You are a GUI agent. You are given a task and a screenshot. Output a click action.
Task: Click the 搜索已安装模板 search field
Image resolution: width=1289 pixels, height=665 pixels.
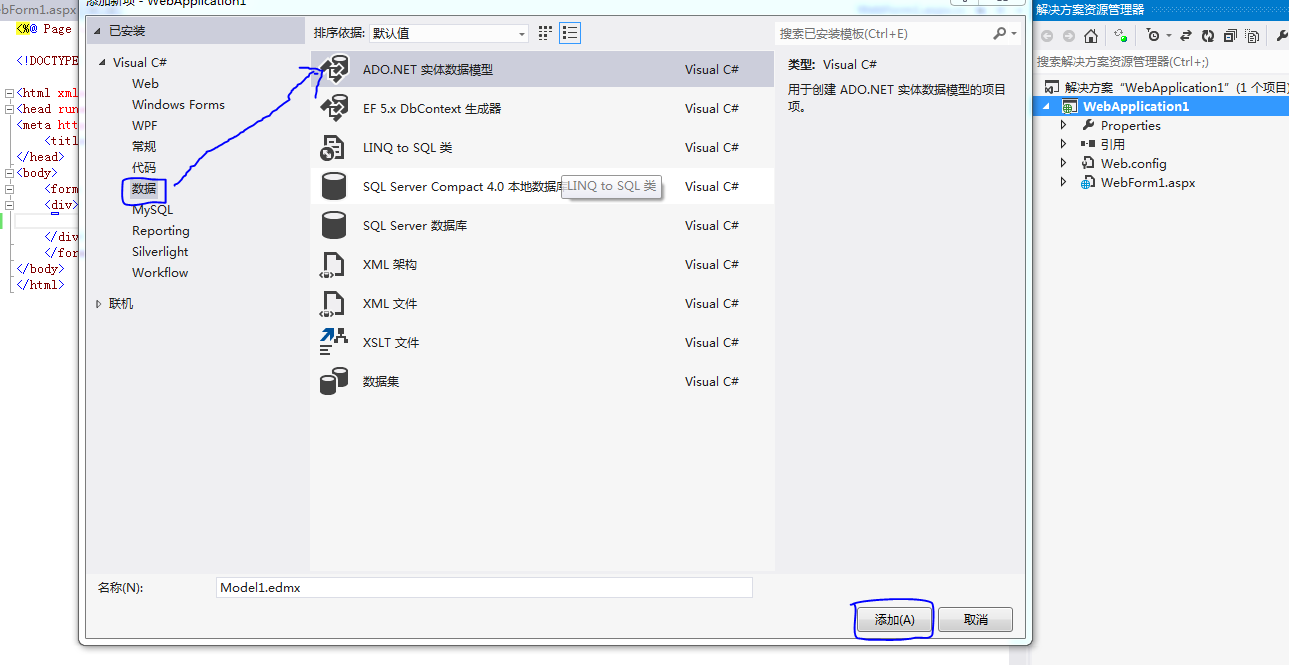(x=882, y=33)
